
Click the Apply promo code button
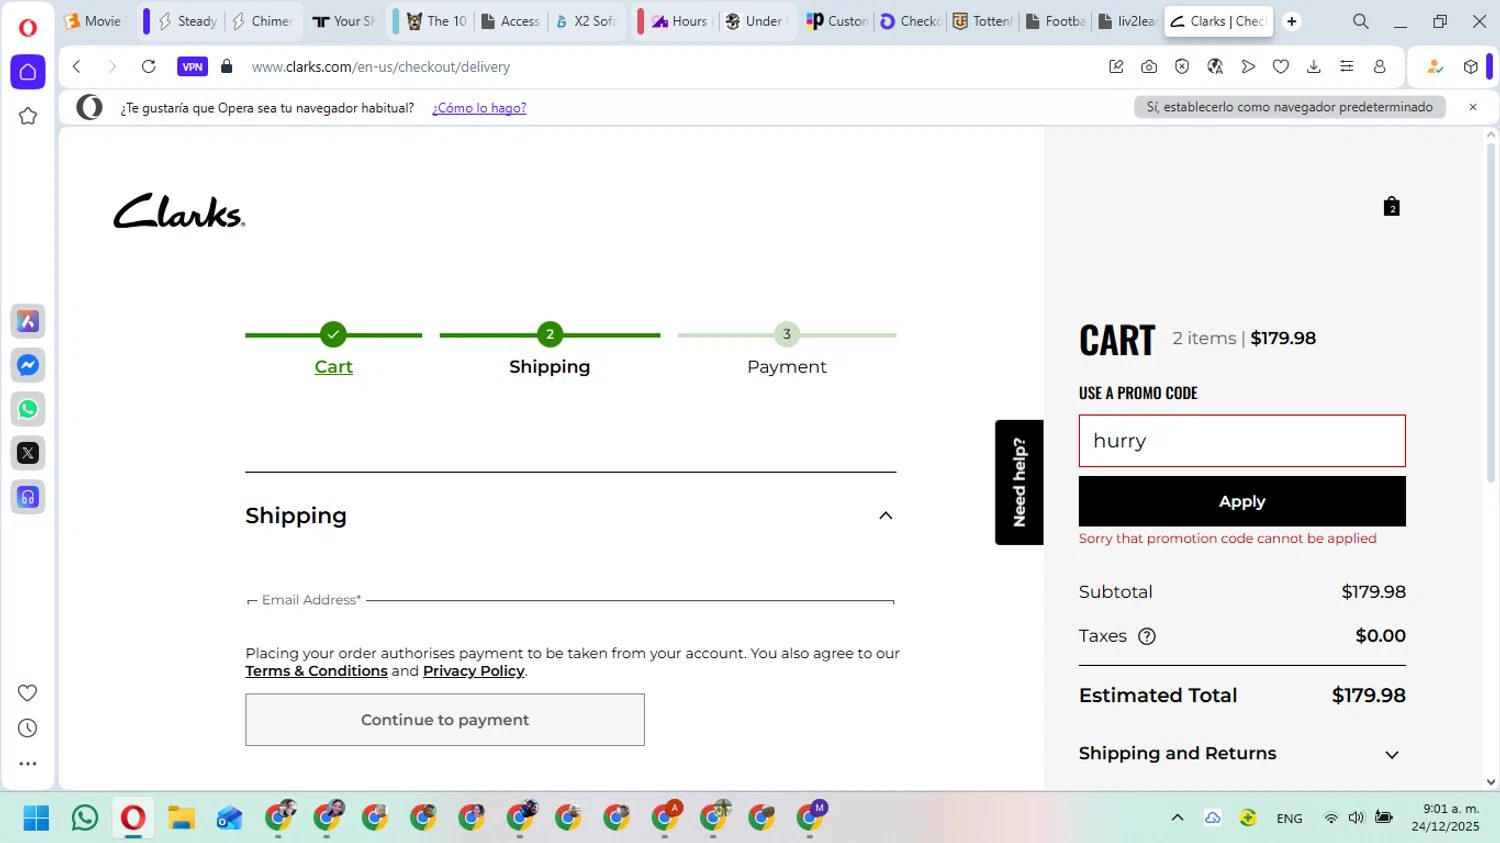click(x=1242, y=501)
